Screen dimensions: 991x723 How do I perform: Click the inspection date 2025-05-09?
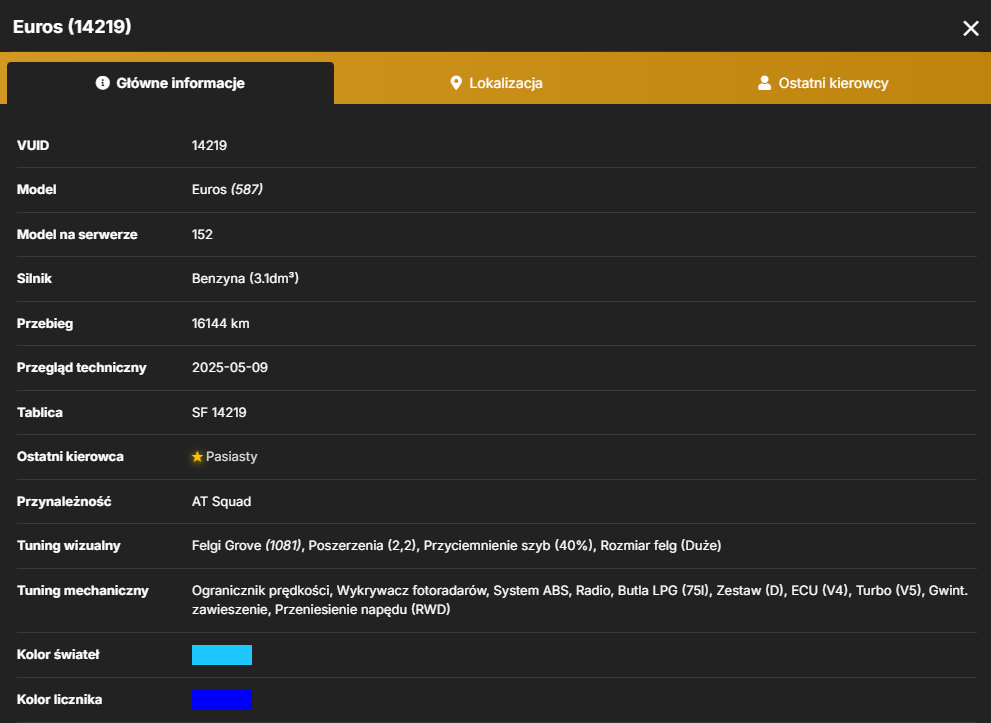pos(230,367)
